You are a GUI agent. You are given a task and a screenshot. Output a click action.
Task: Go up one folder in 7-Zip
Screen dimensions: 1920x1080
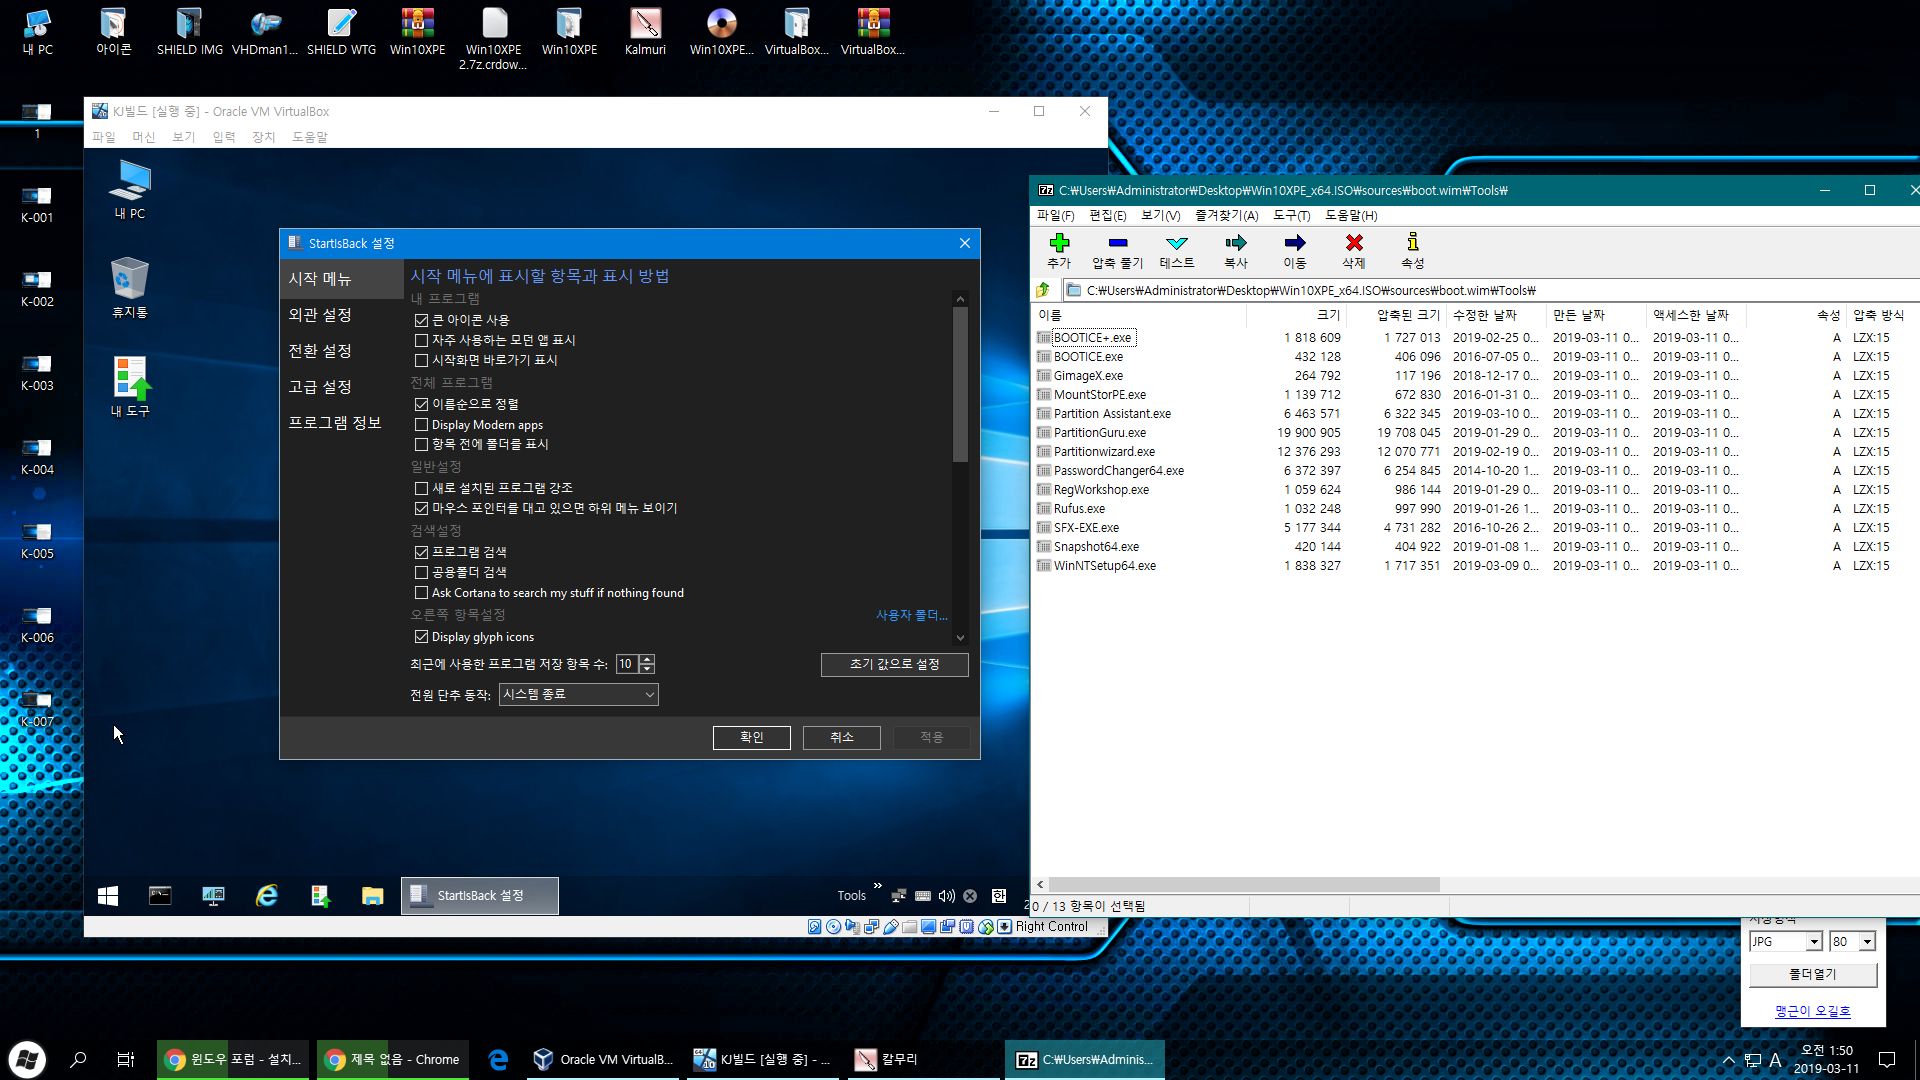coord(1043,290)
